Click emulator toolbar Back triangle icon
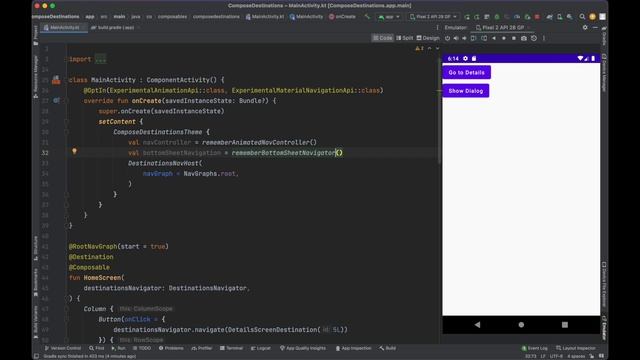640x360 pixels. pos(494,38)
